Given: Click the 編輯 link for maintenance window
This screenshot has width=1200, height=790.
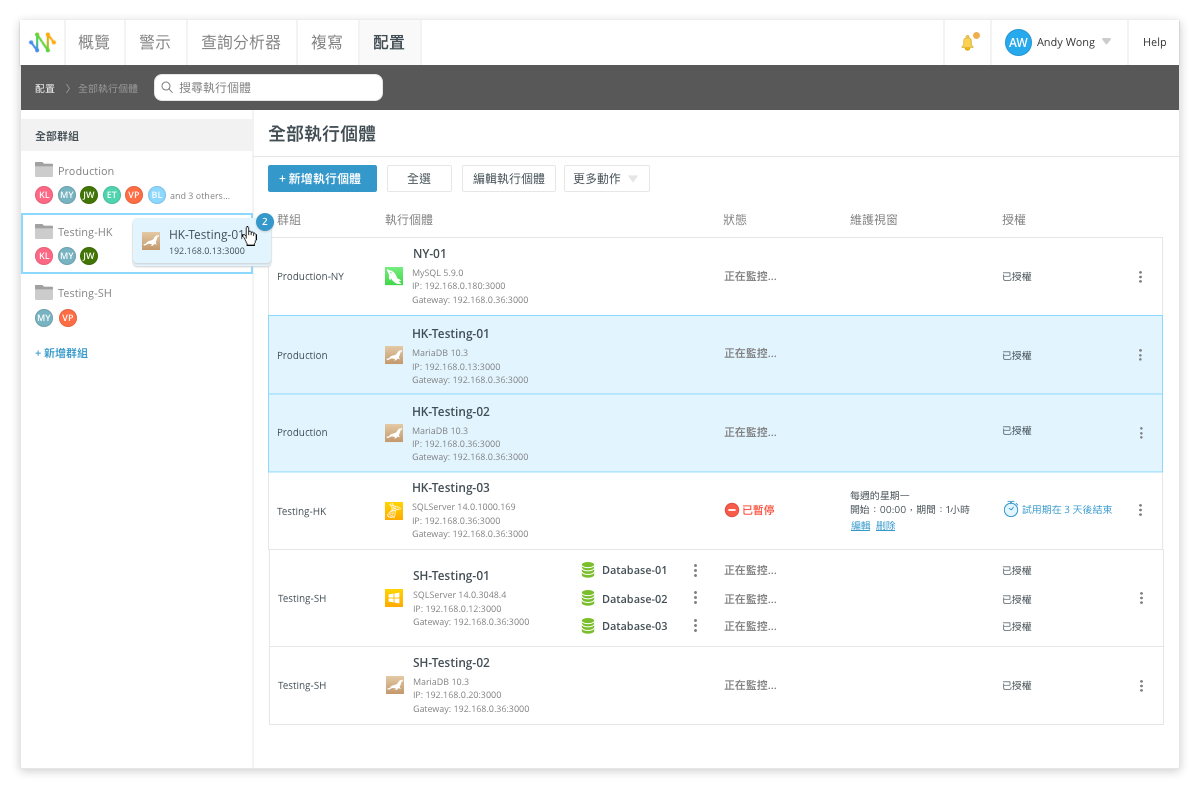Looking at the screenshot, I should pos(860,526).
